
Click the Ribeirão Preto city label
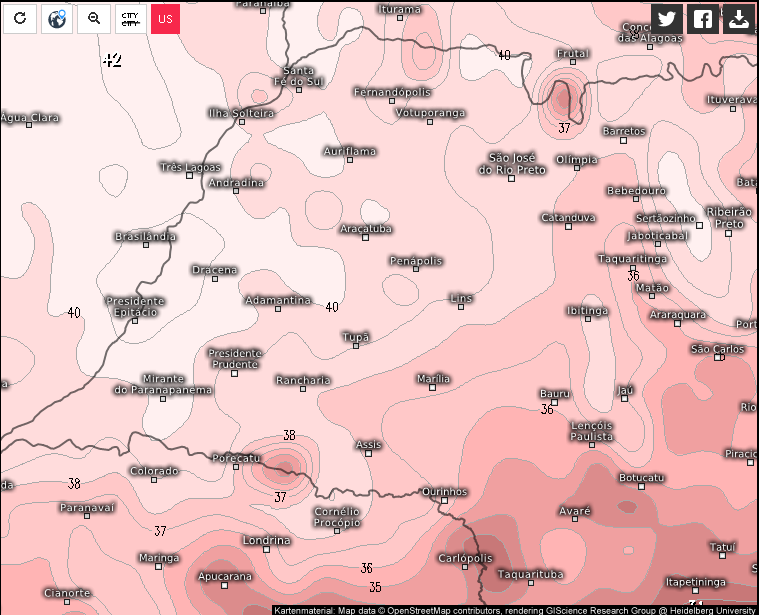pos(728,217)
